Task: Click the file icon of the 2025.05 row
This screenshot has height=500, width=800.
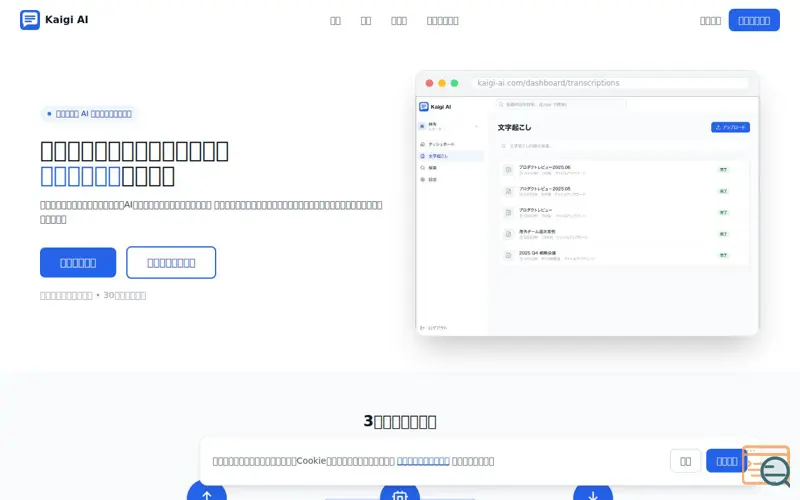Action: 508,191
